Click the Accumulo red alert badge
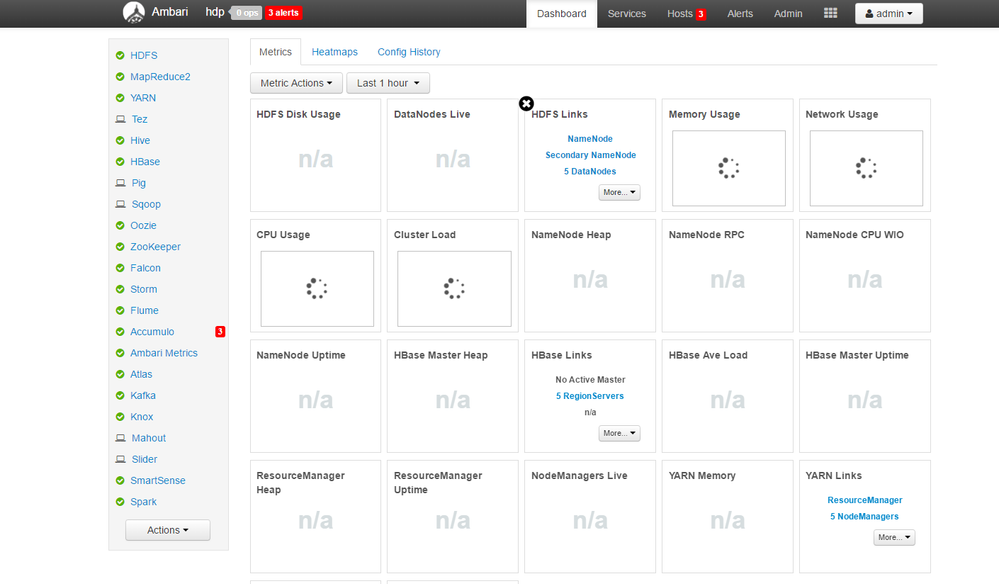The width and height of the screenshot is (999, 584). point(220,332)
